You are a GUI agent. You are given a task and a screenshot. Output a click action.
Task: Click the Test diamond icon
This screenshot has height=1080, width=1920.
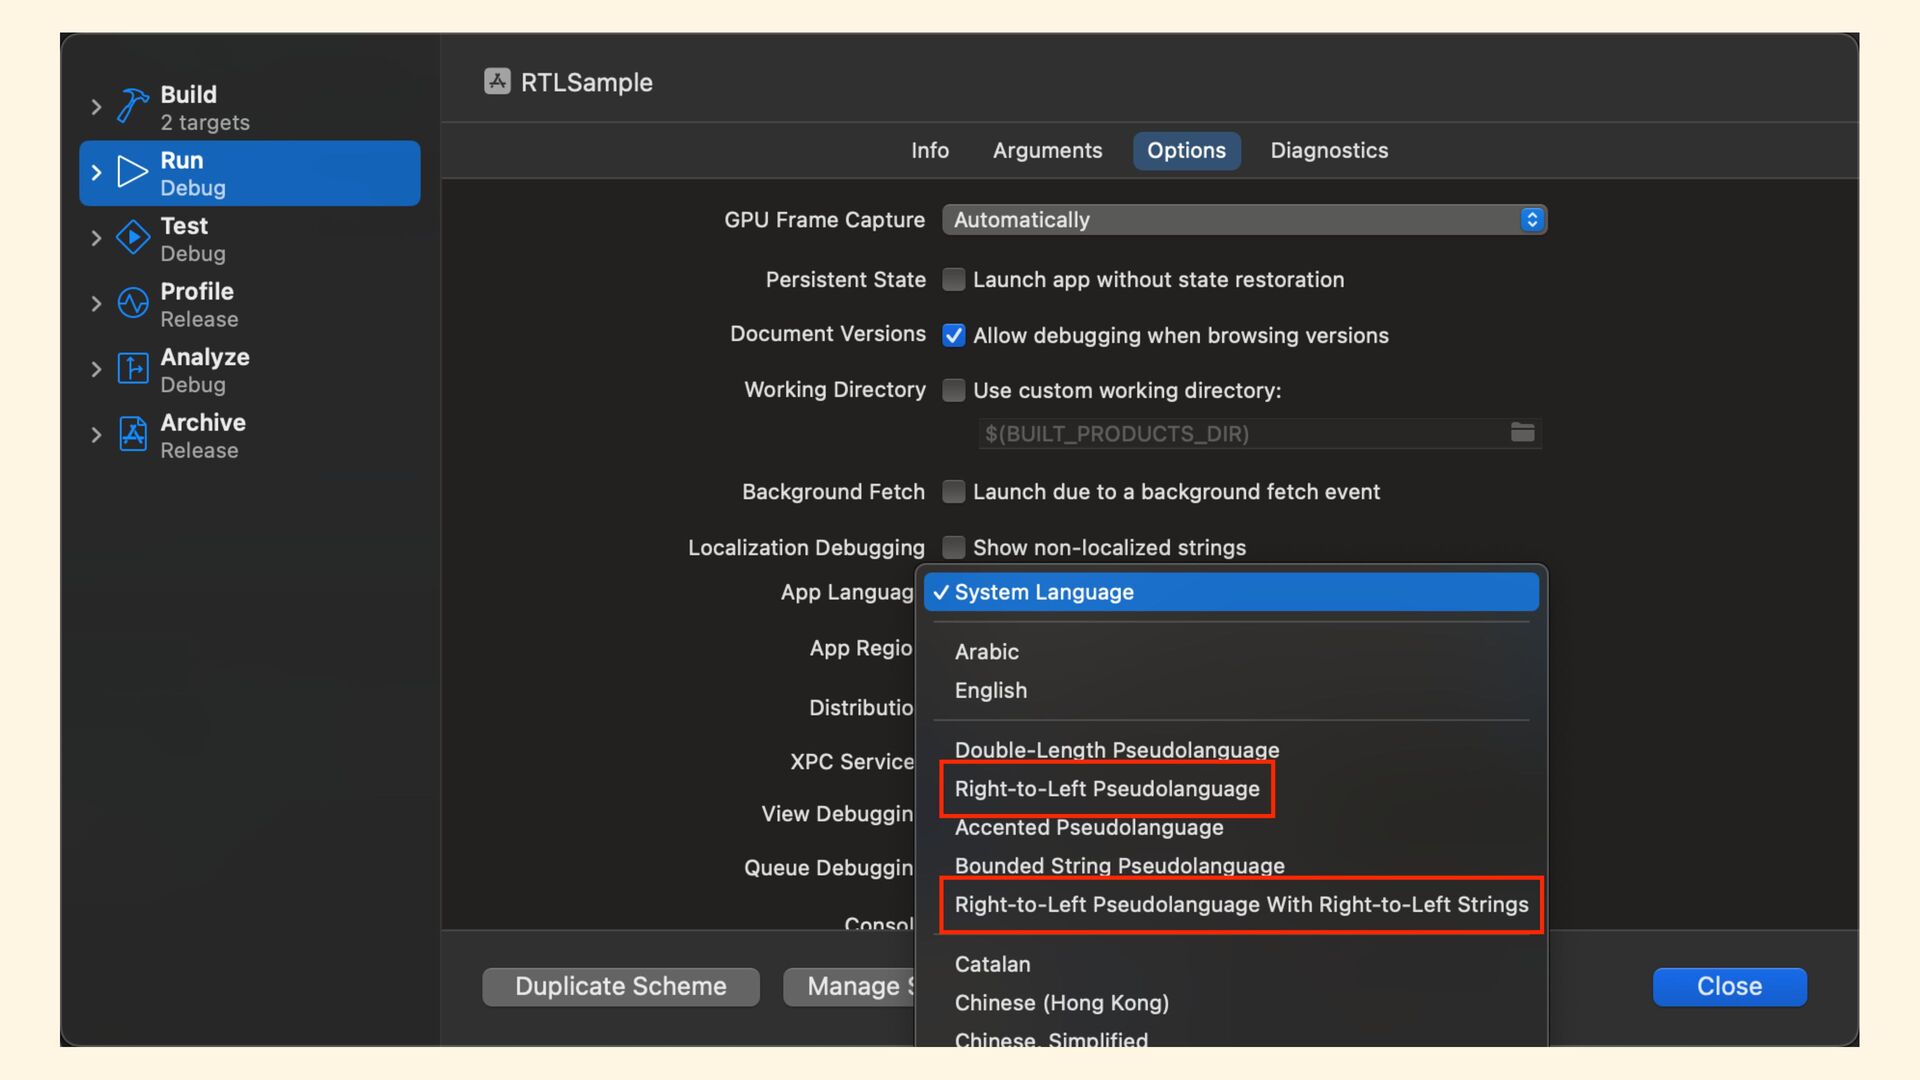132,238
